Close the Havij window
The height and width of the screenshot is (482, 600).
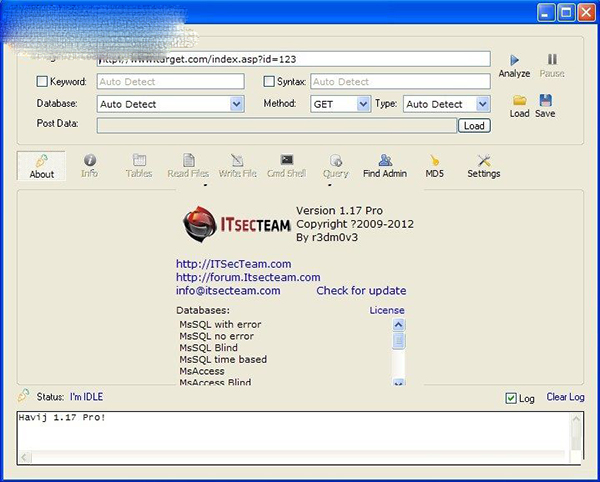pos(586,13)
